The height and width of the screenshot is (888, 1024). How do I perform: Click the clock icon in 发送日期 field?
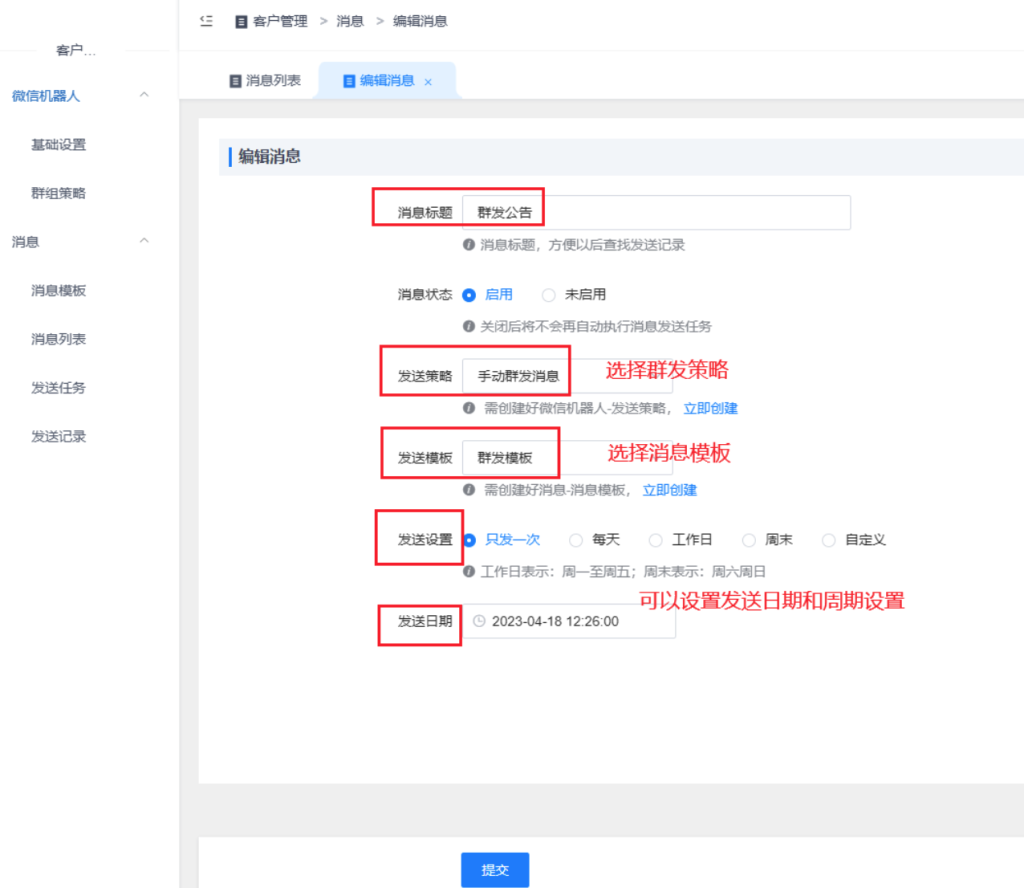tap(479, 621)
